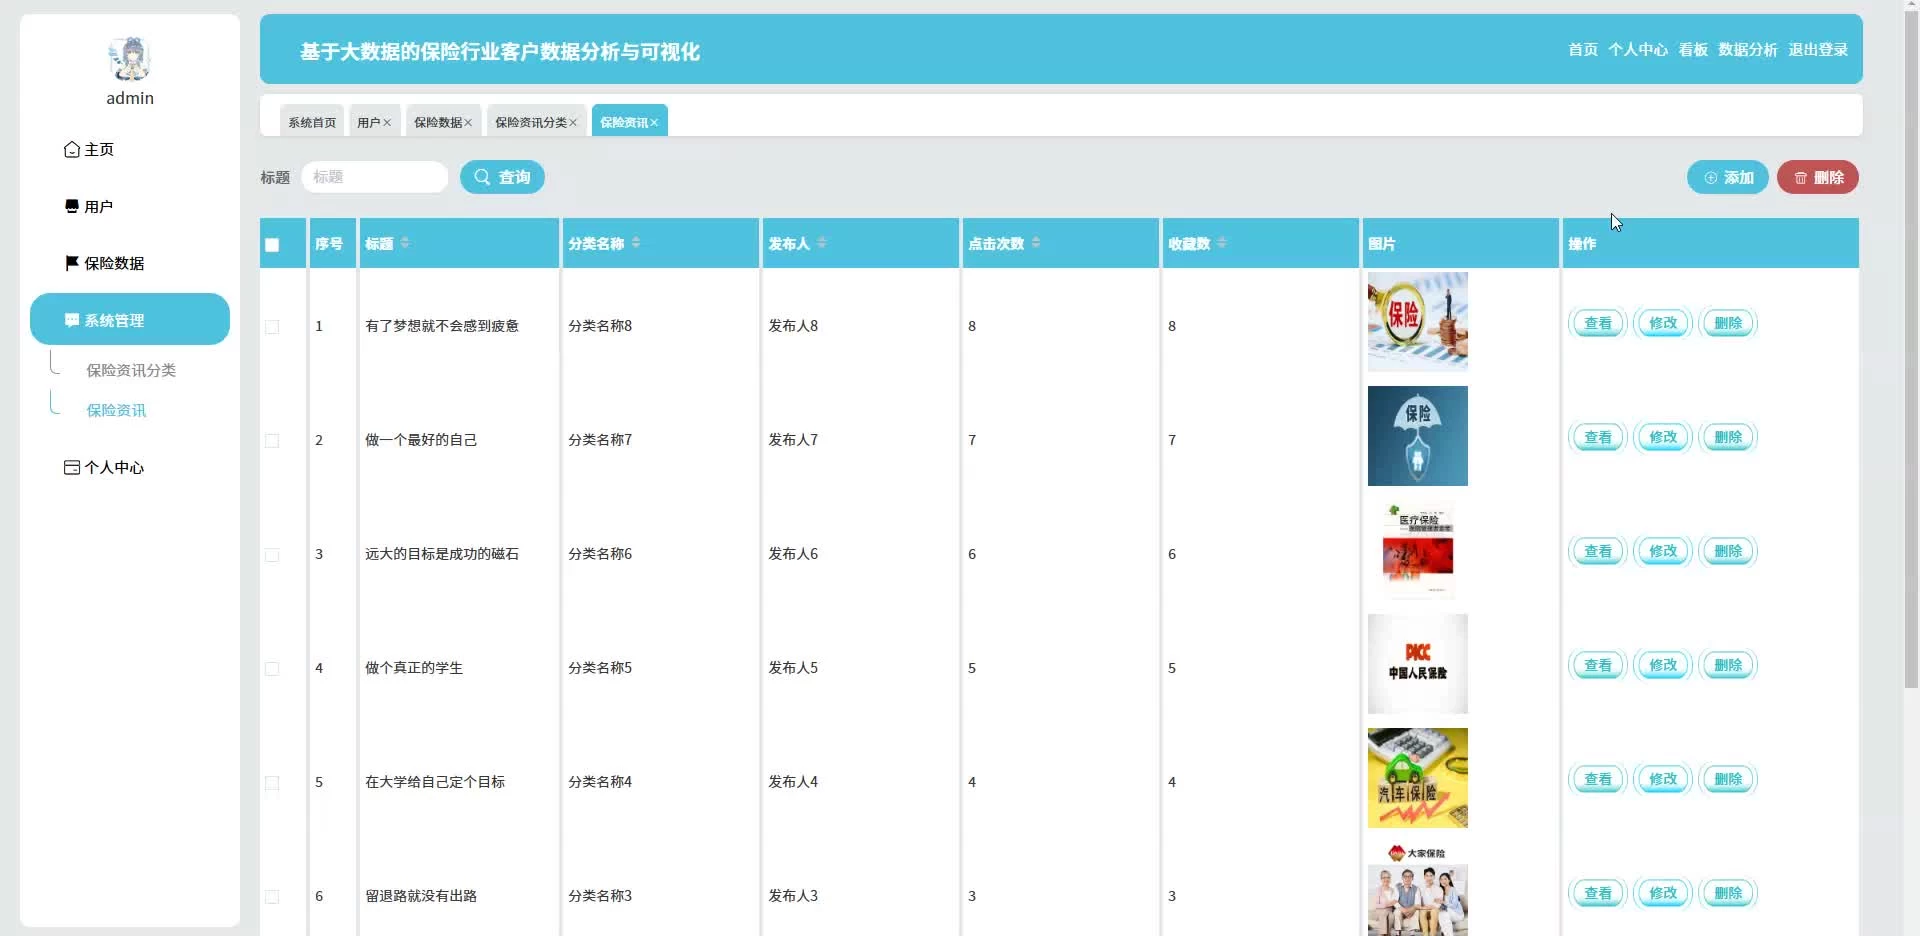Check the checkbox for row 4
This screenshot has height=936, width=1920.
click(x=272, y=669)
